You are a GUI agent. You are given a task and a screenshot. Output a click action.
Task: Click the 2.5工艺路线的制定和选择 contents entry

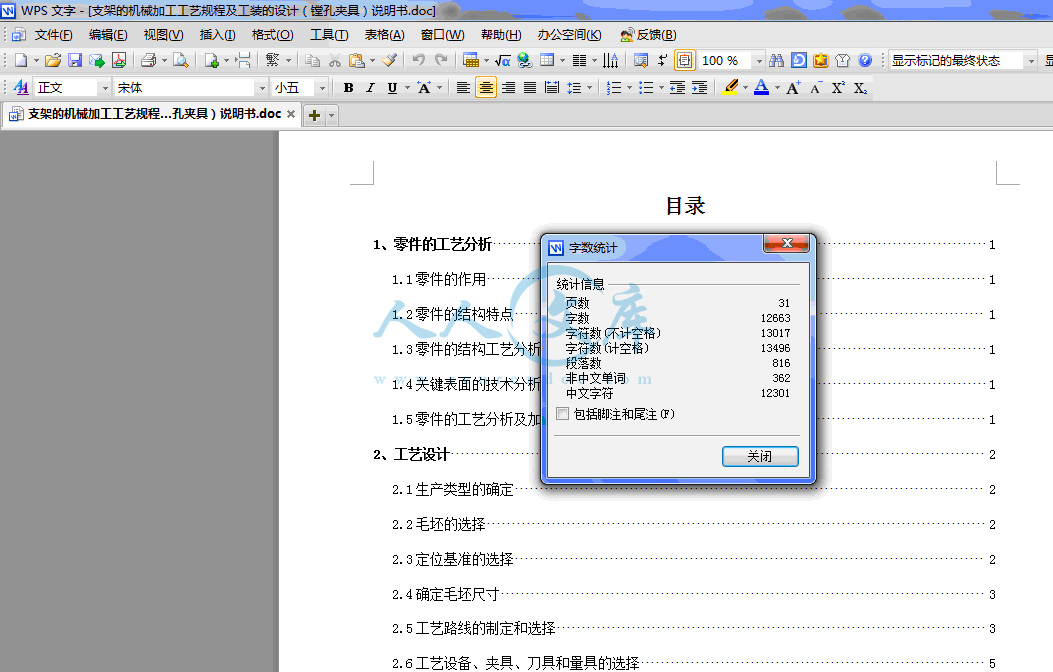[473, 628]
